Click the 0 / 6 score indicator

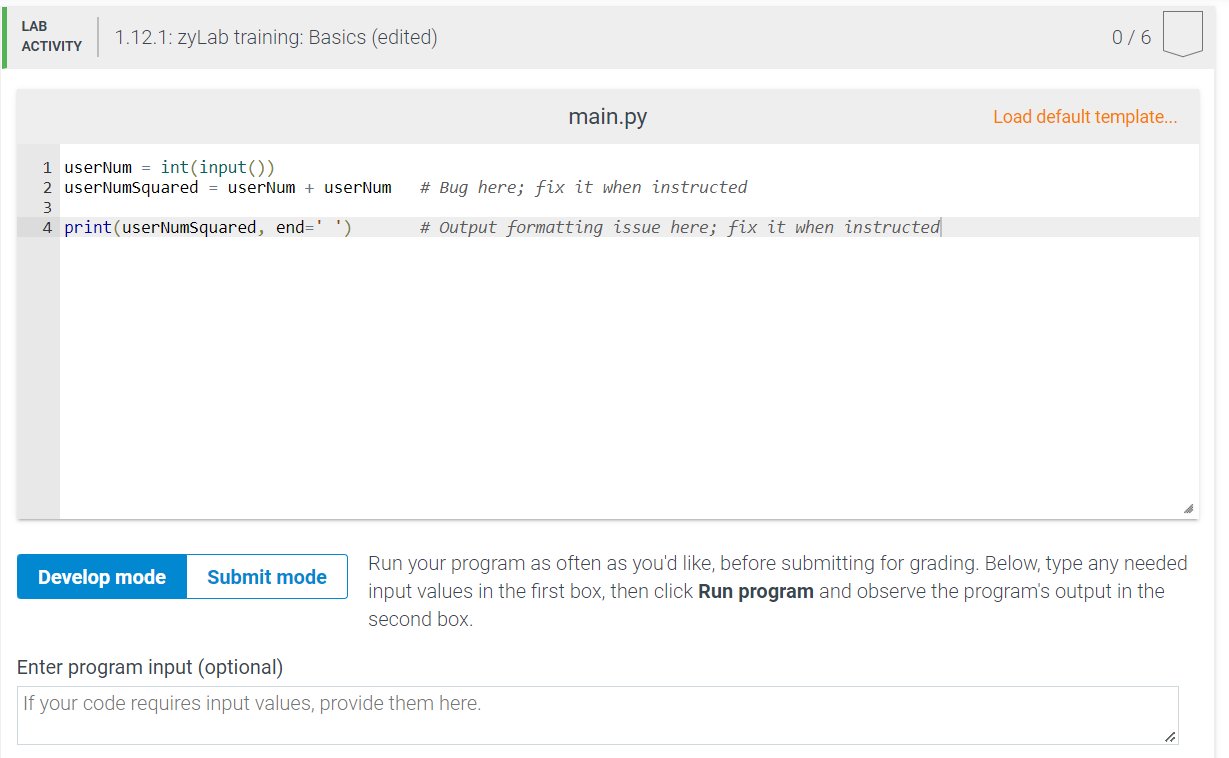pyautogui.click(x=1133, y=36)
